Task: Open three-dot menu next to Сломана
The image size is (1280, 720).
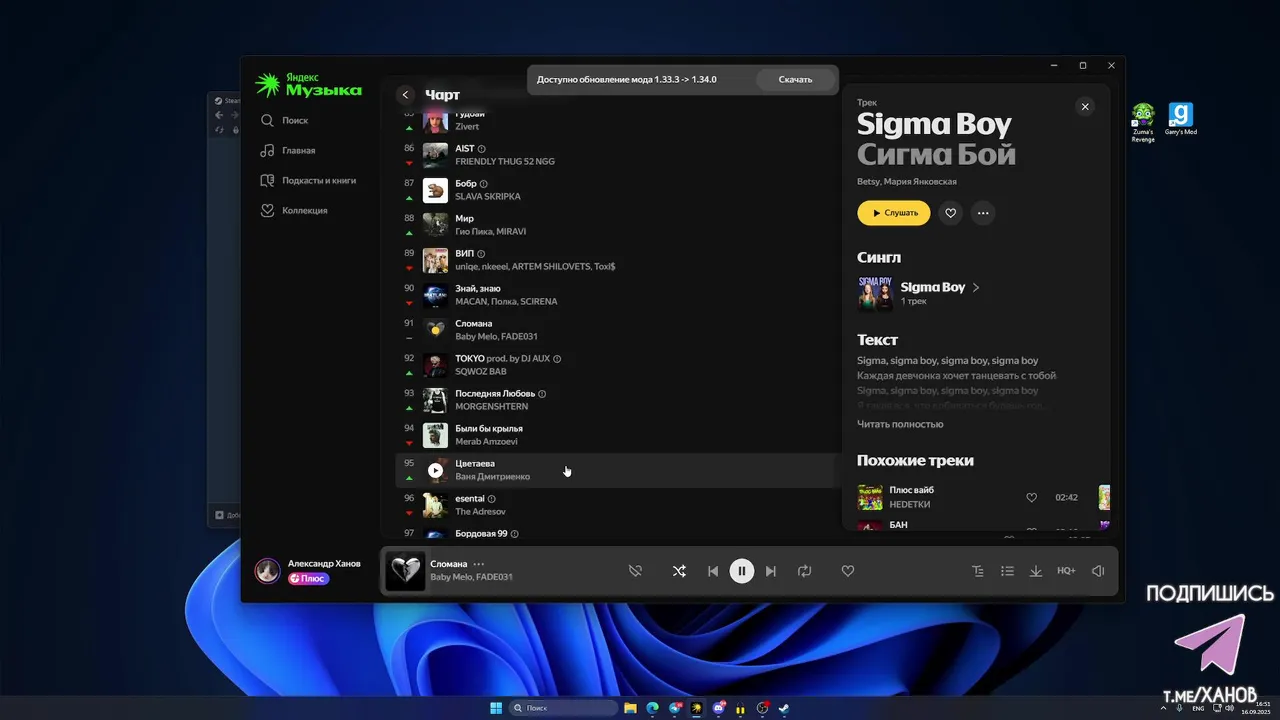Action: (x=479, y=564)
